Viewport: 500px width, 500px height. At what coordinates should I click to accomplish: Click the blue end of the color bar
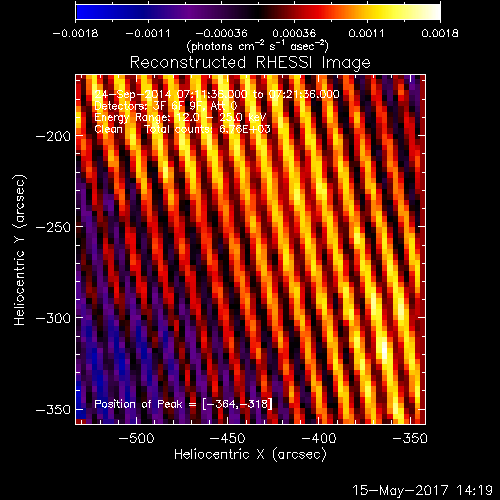tap(83, 12)
